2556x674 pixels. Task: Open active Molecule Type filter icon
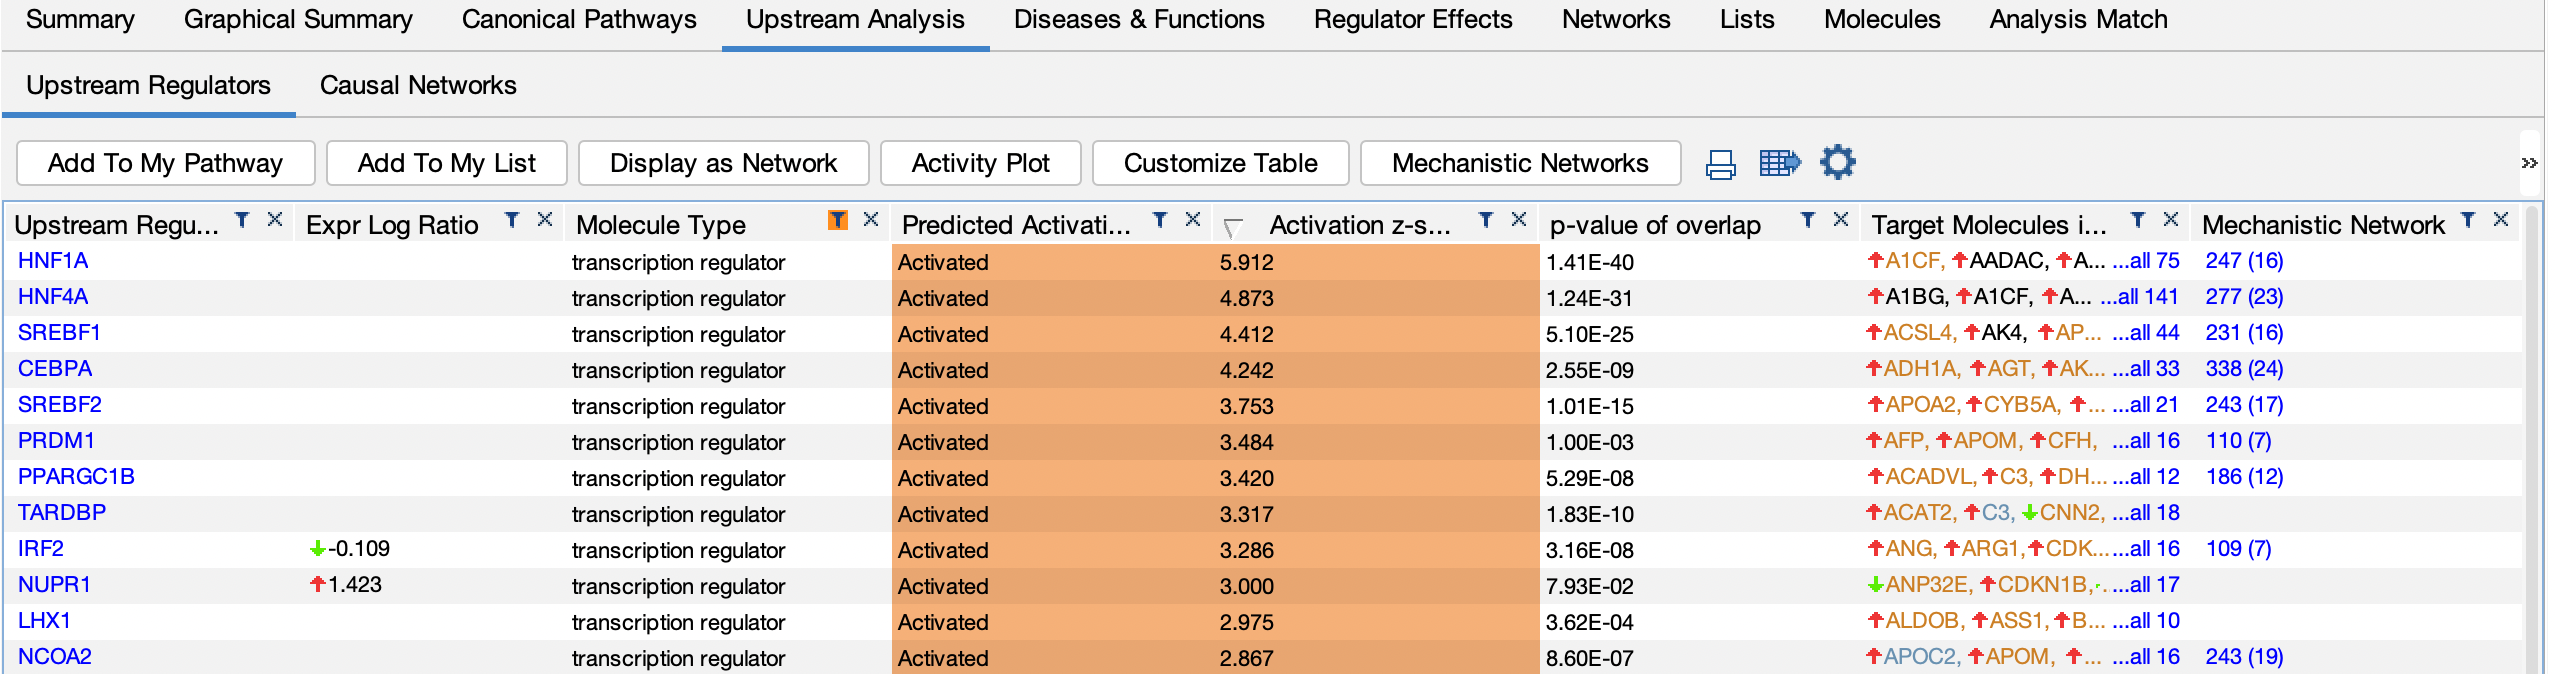(x=838, y=221)
